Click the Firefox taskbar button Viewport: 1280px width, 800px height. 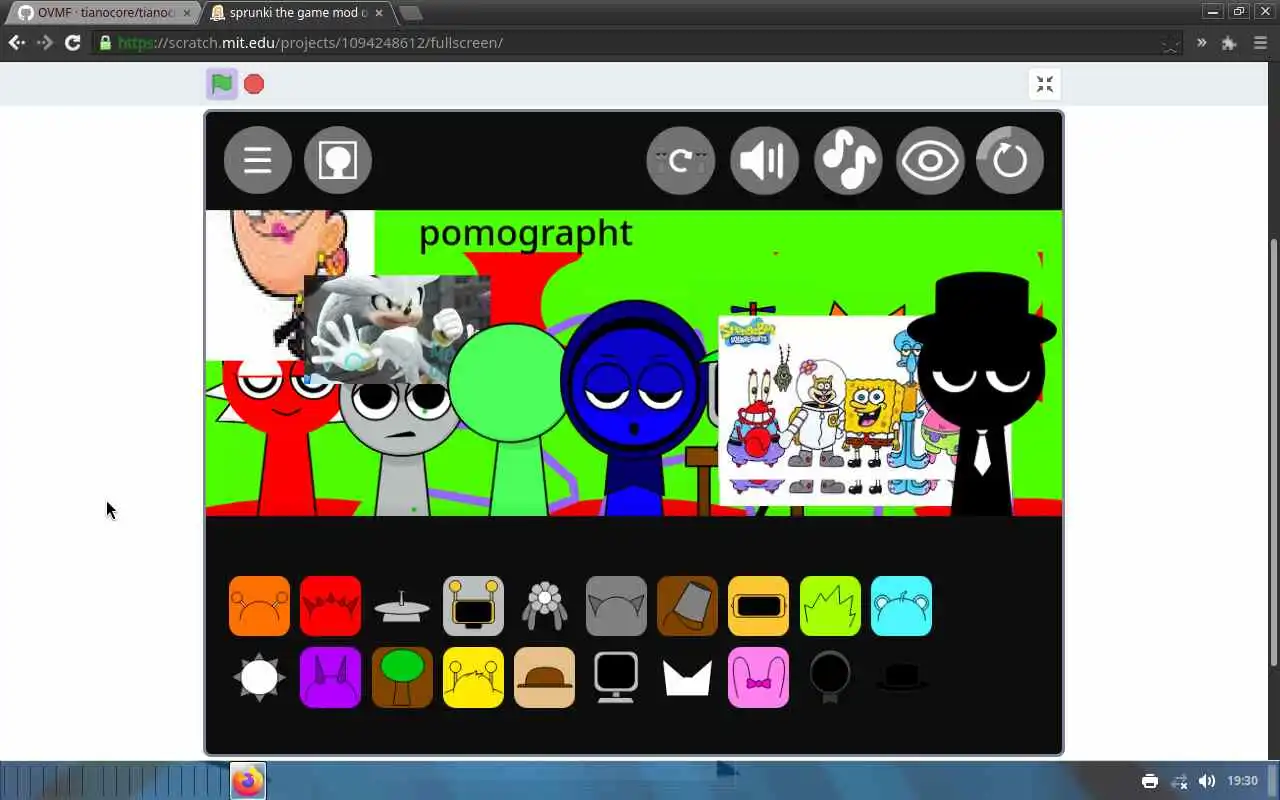[x=248, y=781]
